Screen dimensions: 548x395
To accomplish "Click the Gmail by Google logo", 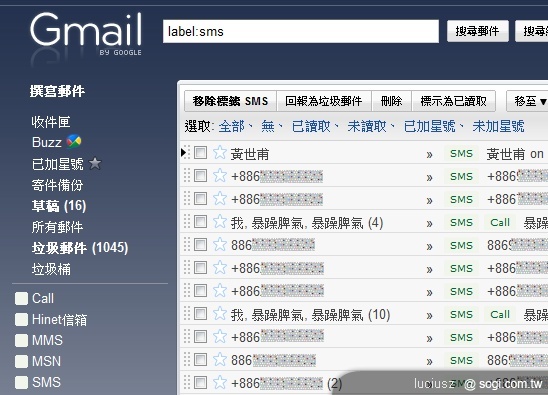I will pyautogui.click(x=86, y=34).
